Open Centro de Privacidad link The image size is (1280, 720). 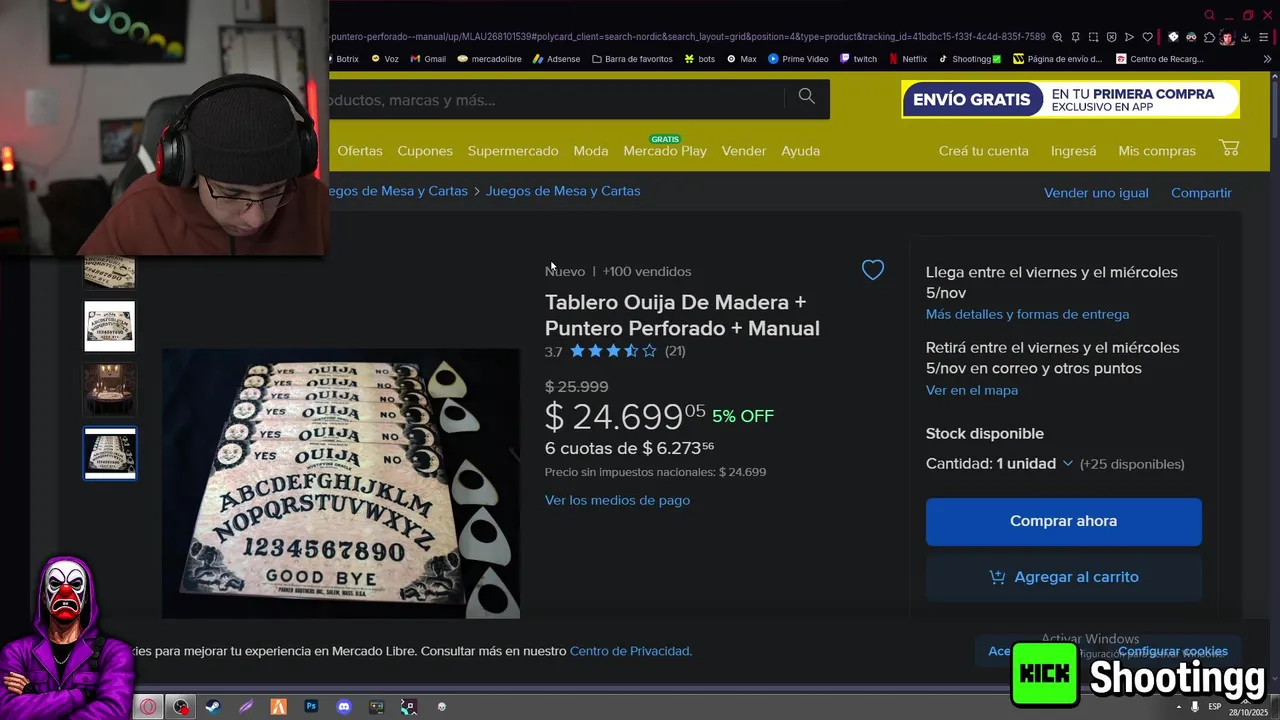click(x=630, y=651)
